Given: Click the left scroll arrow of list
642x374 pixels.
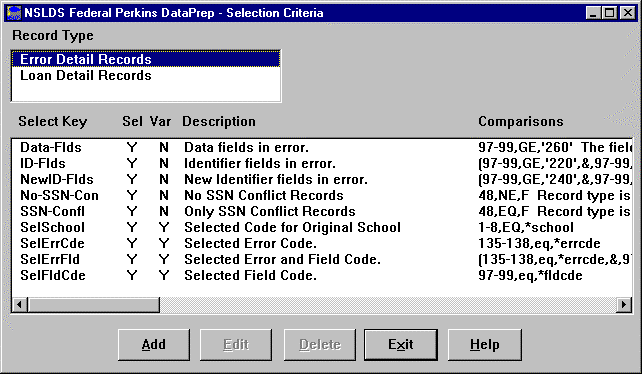Looking at the screenshot, I should pos(20,304).
